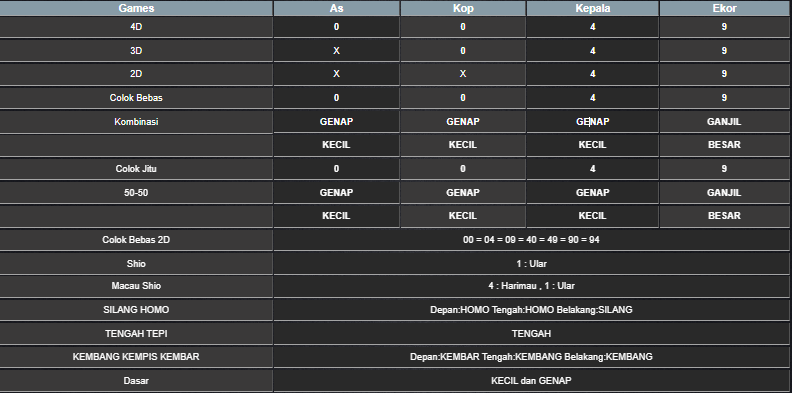Click "BESAR" directly below 50-50's GANJIL cell

coord(724,216)
